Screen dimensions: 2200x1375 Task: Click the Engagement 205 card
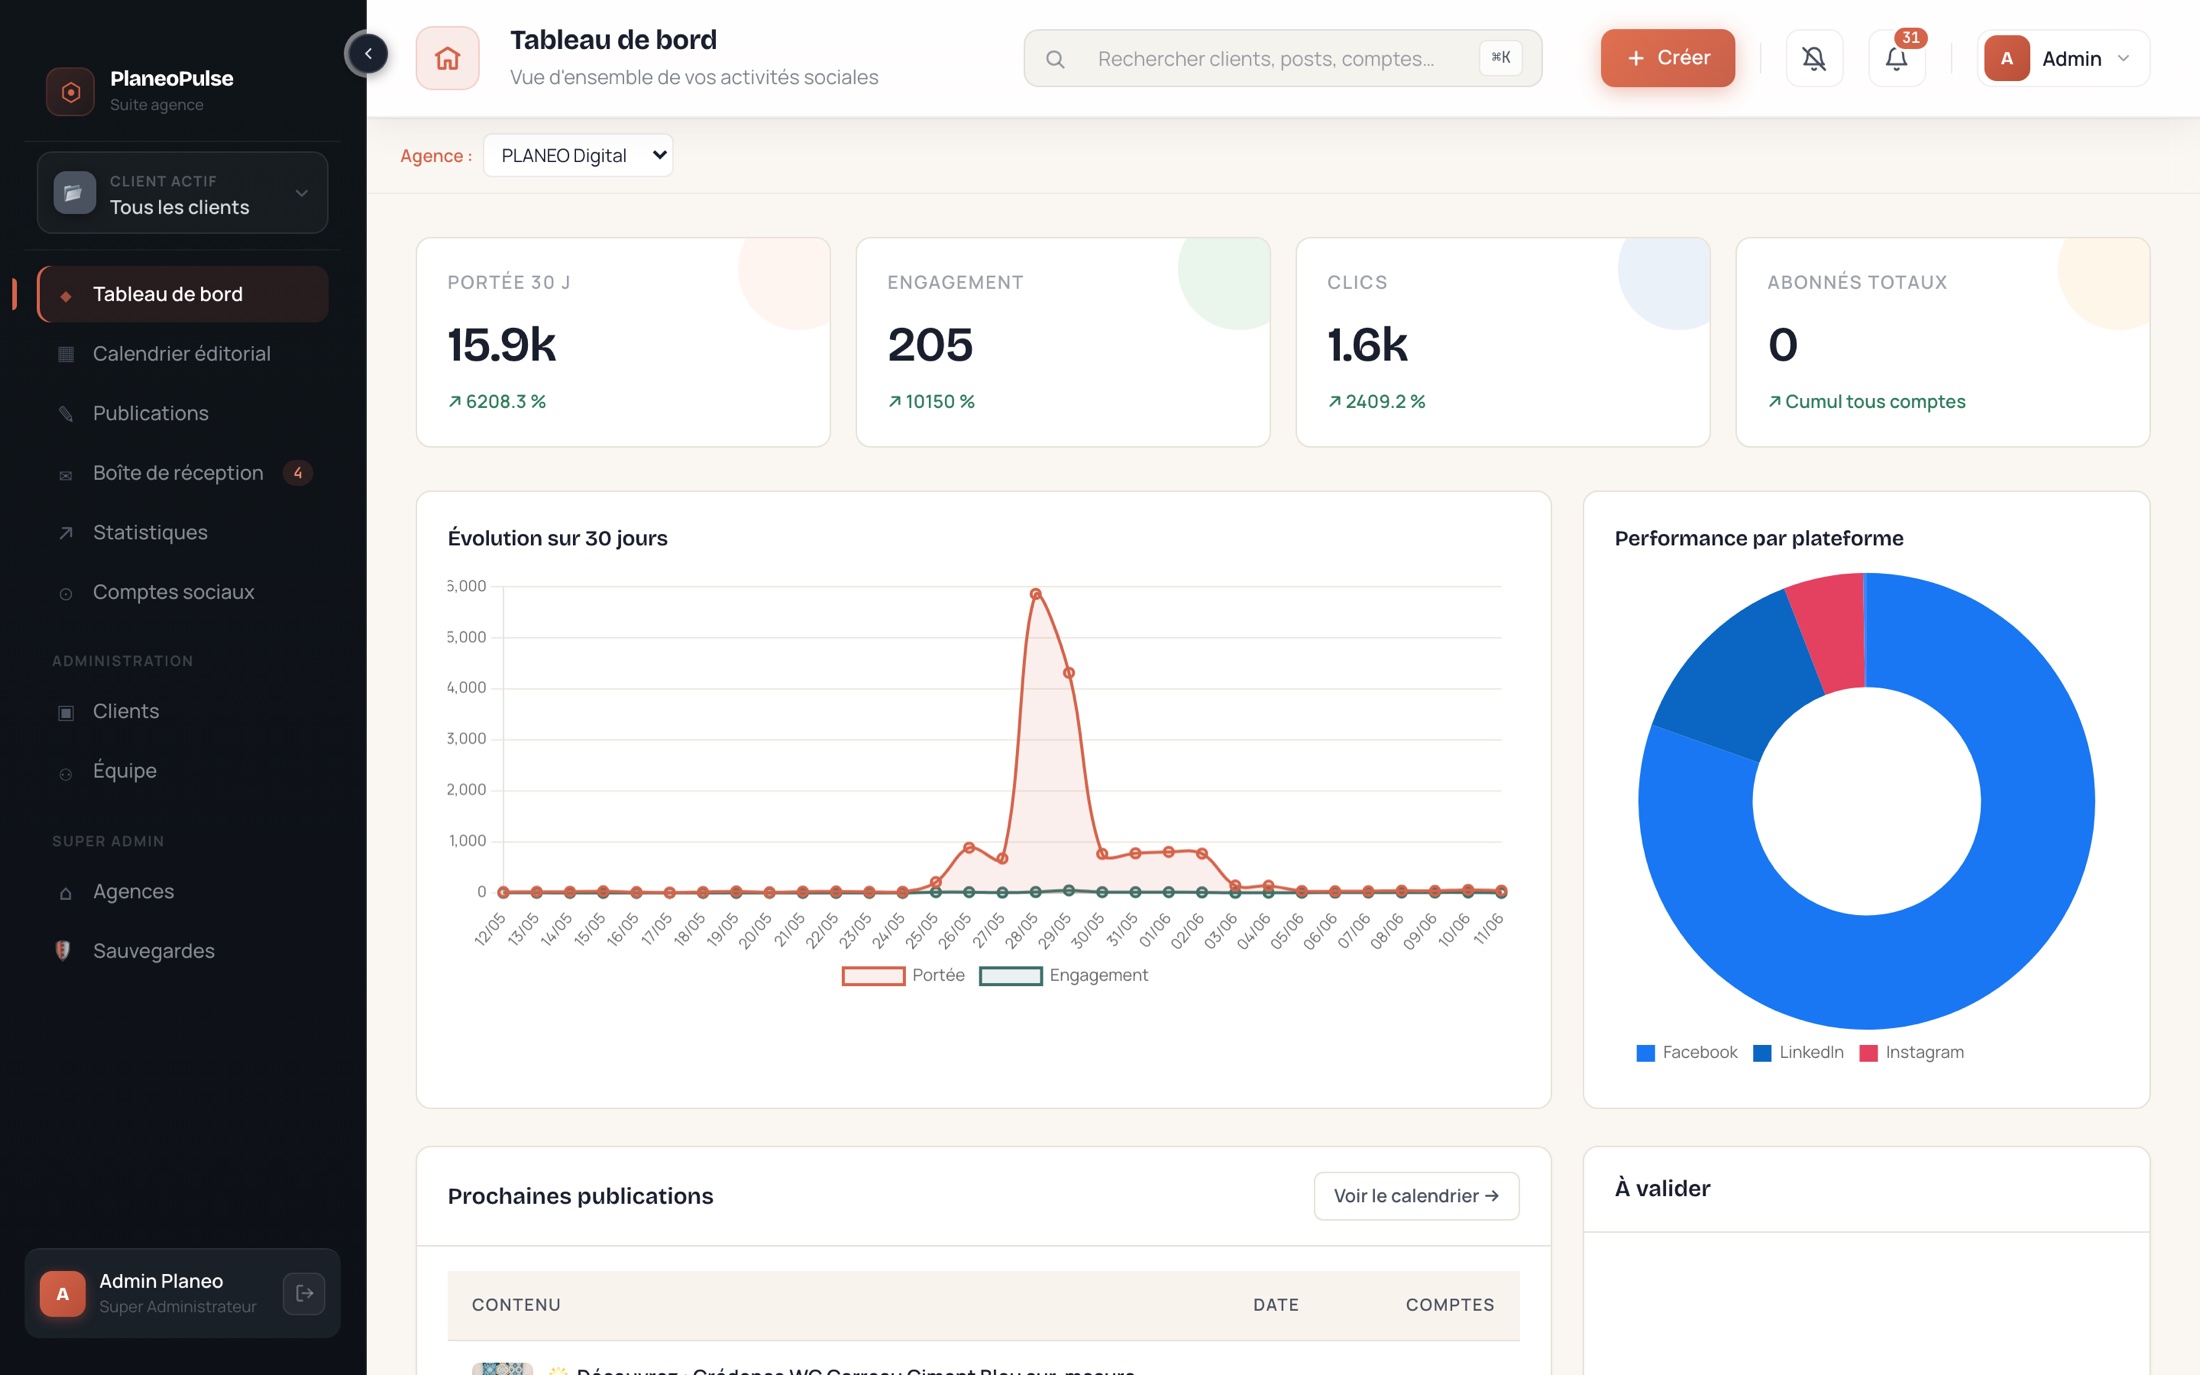click(x=1063, y=342)
